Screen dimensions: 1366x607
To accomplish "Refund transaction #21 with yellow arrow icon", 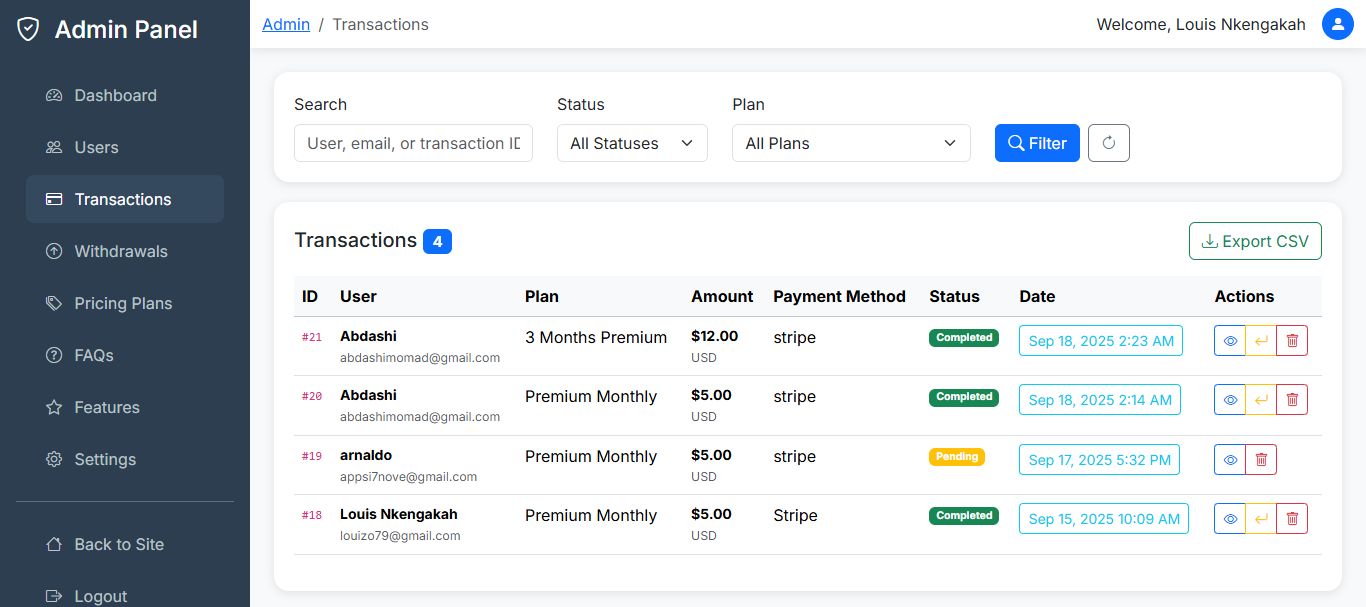I will tap(1261, 341).
